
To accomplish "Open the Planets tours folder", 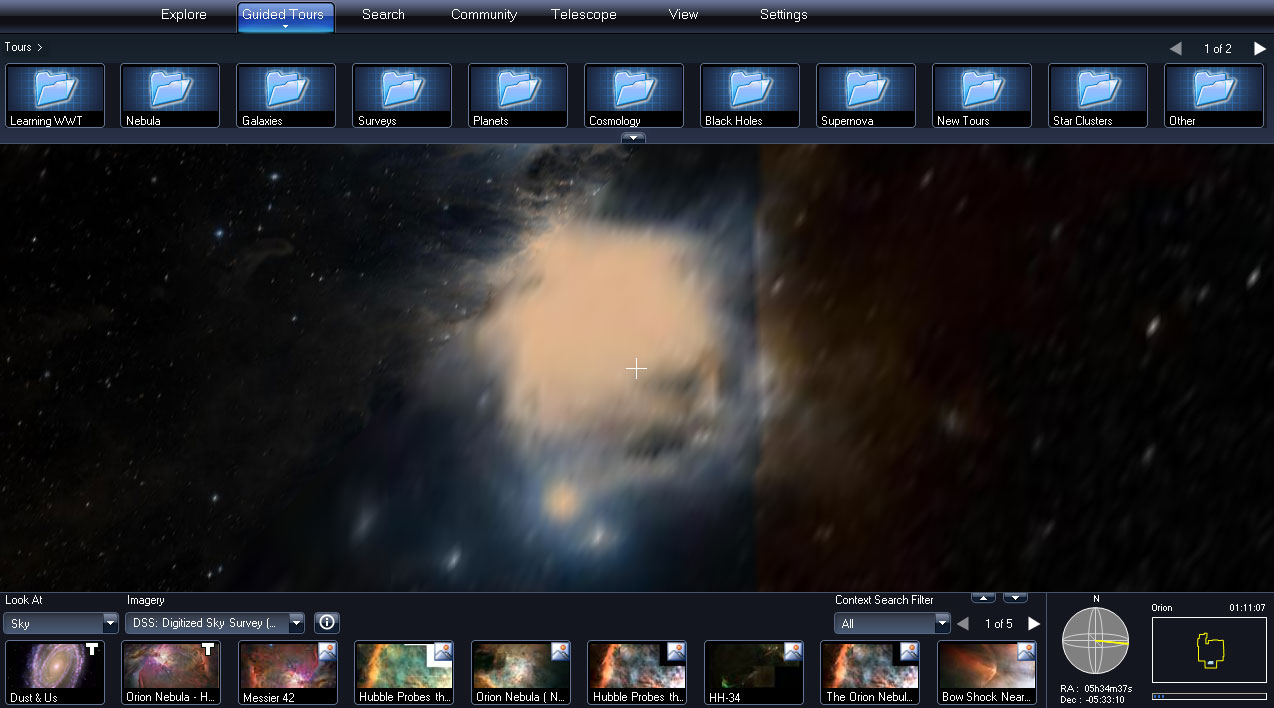I will coord(518,95).
